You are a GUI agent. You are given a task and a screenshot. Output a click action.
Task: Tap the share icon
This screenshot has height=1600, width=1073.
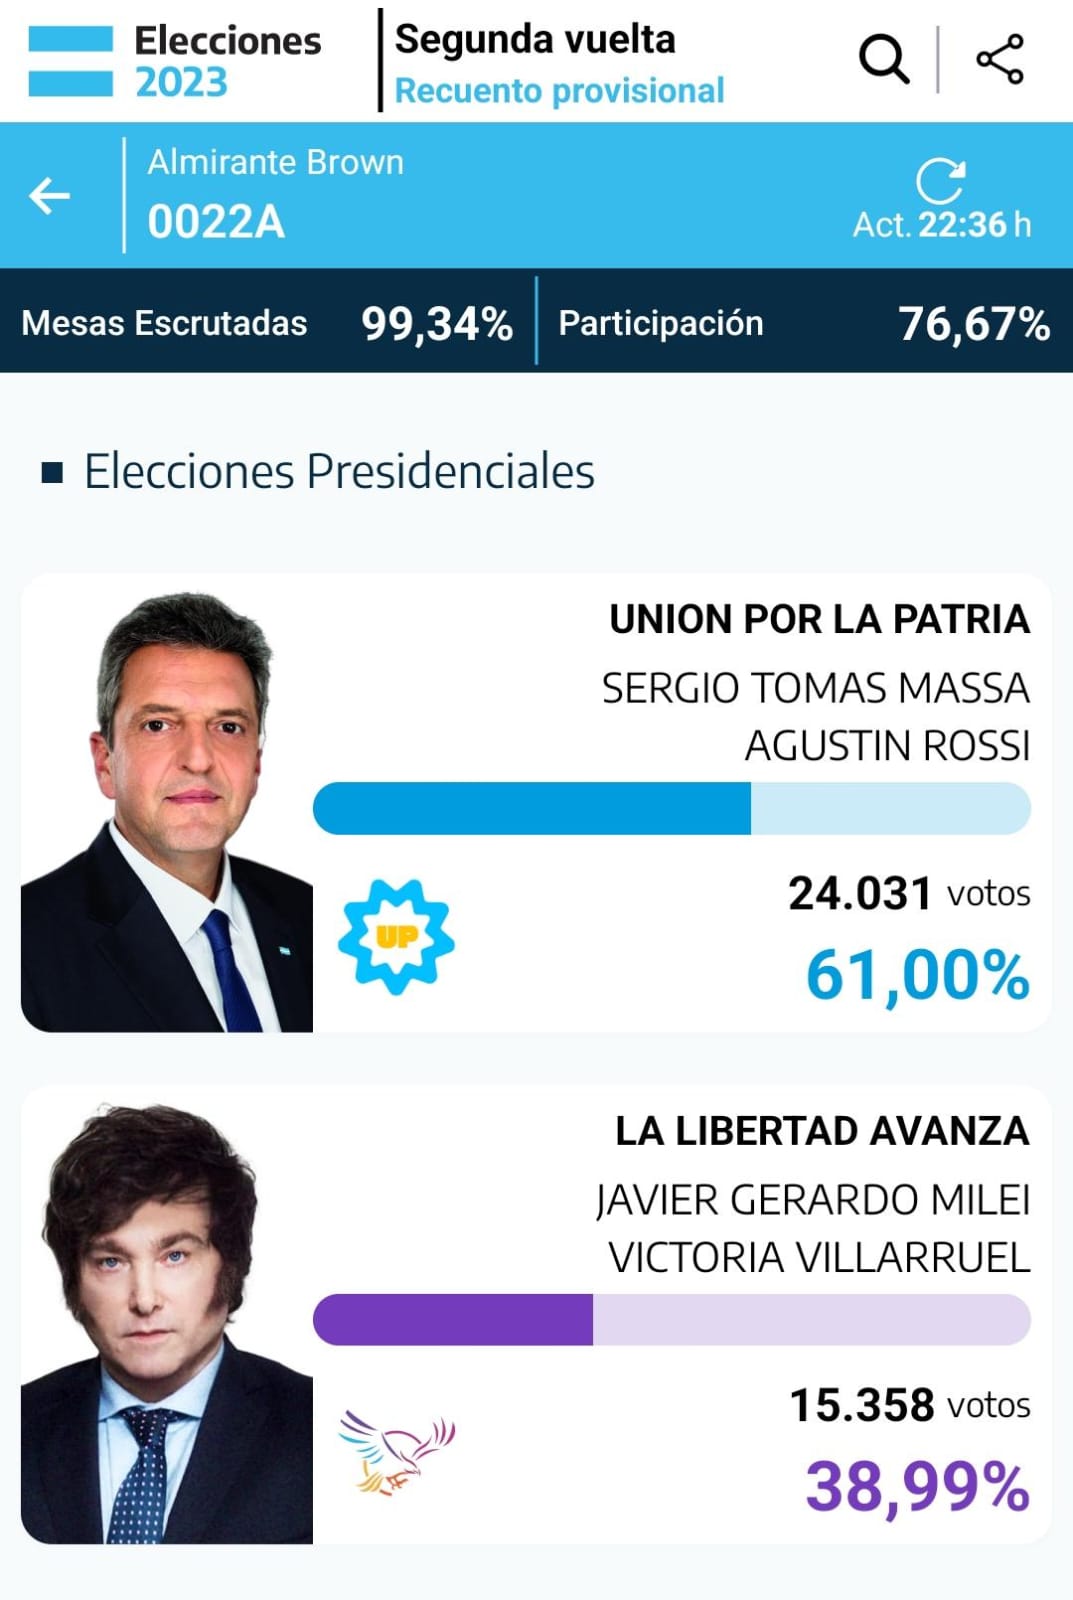click(1000, 59)
